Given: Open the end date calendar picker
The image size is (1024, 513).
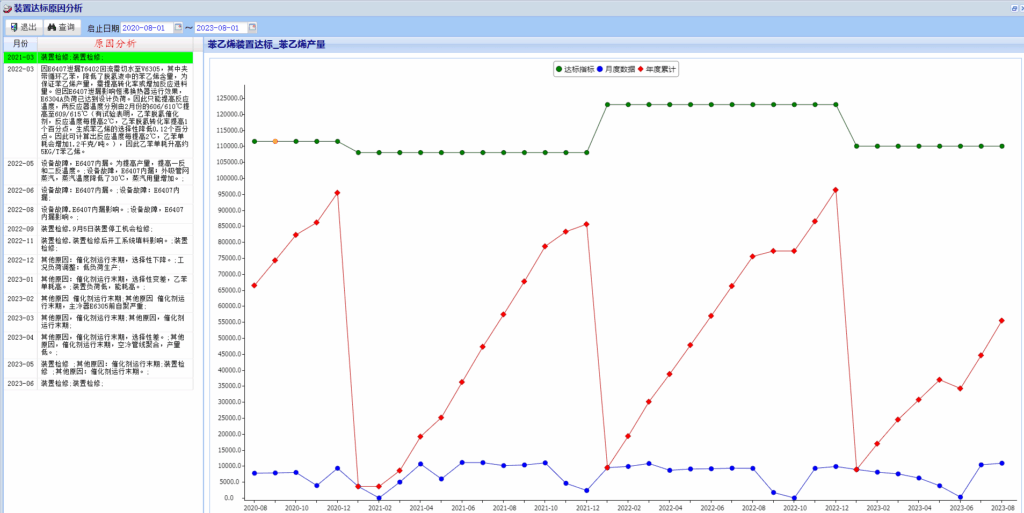Looking at the screenshot, I should (x=250, y=28).
